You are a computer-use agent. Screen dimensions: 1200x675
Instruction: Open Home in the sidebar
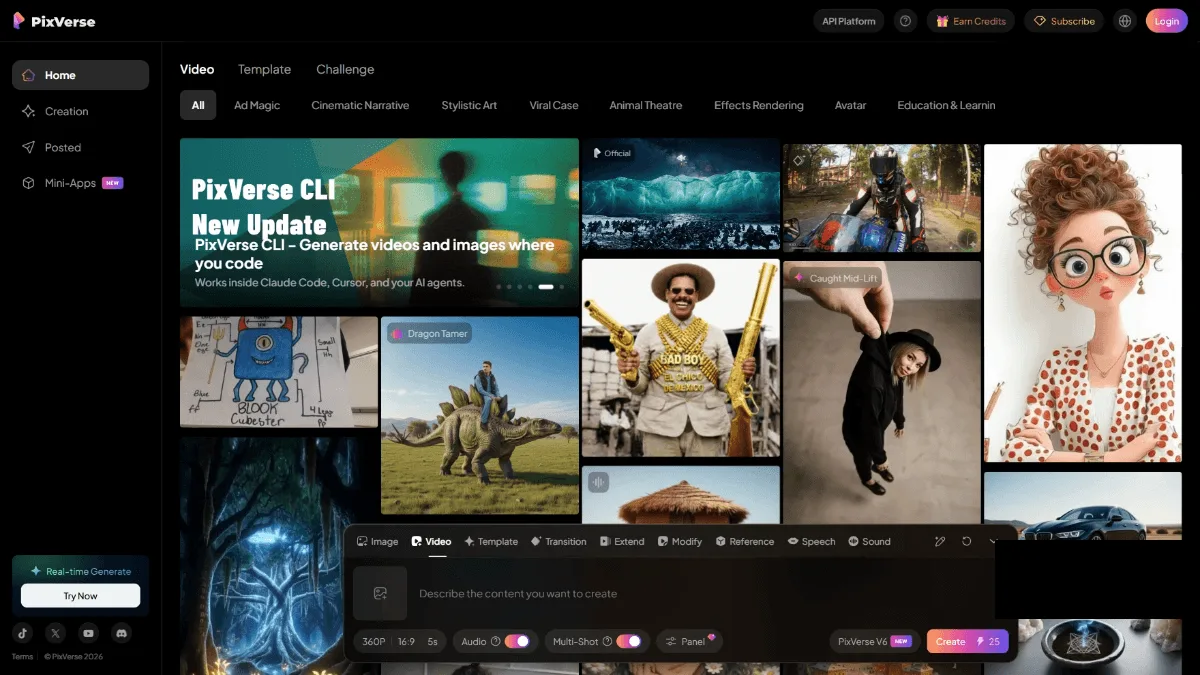point(80,75)
